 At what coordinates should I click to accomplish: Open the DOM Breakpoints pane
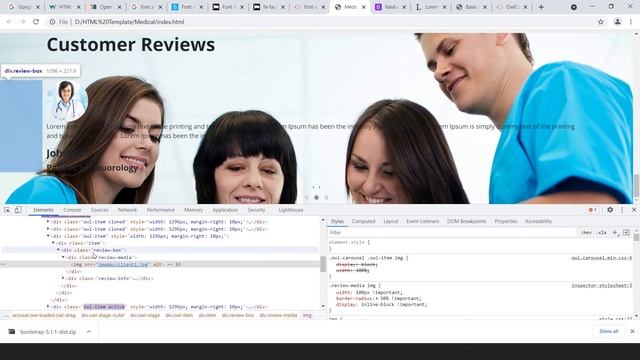click(x=467, y=221)
